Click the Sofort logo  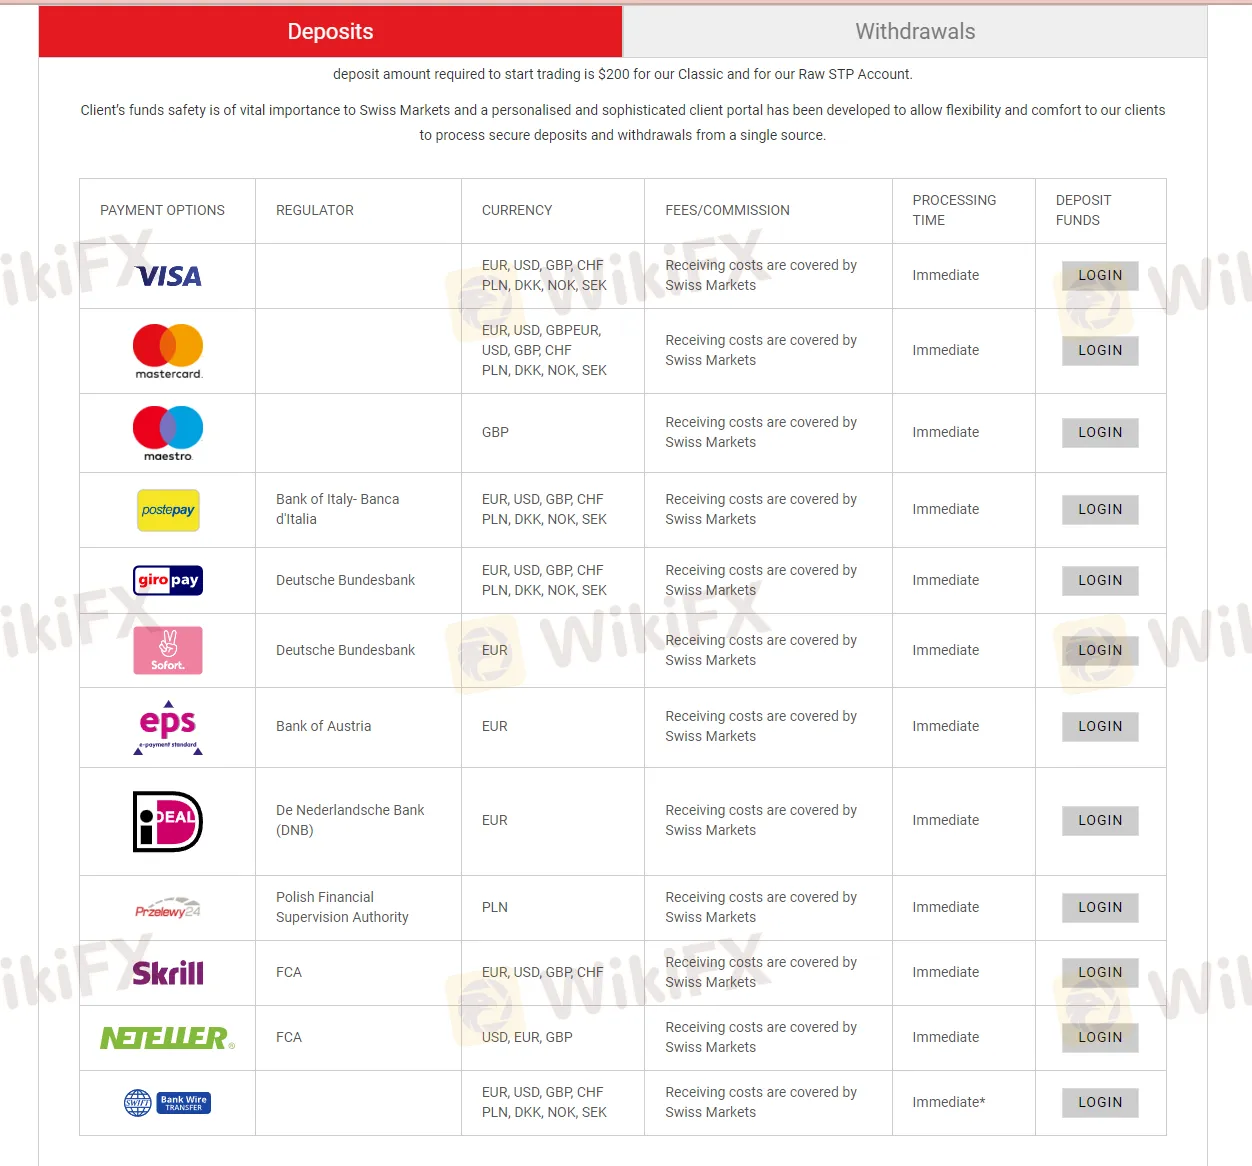coord(167,650)
